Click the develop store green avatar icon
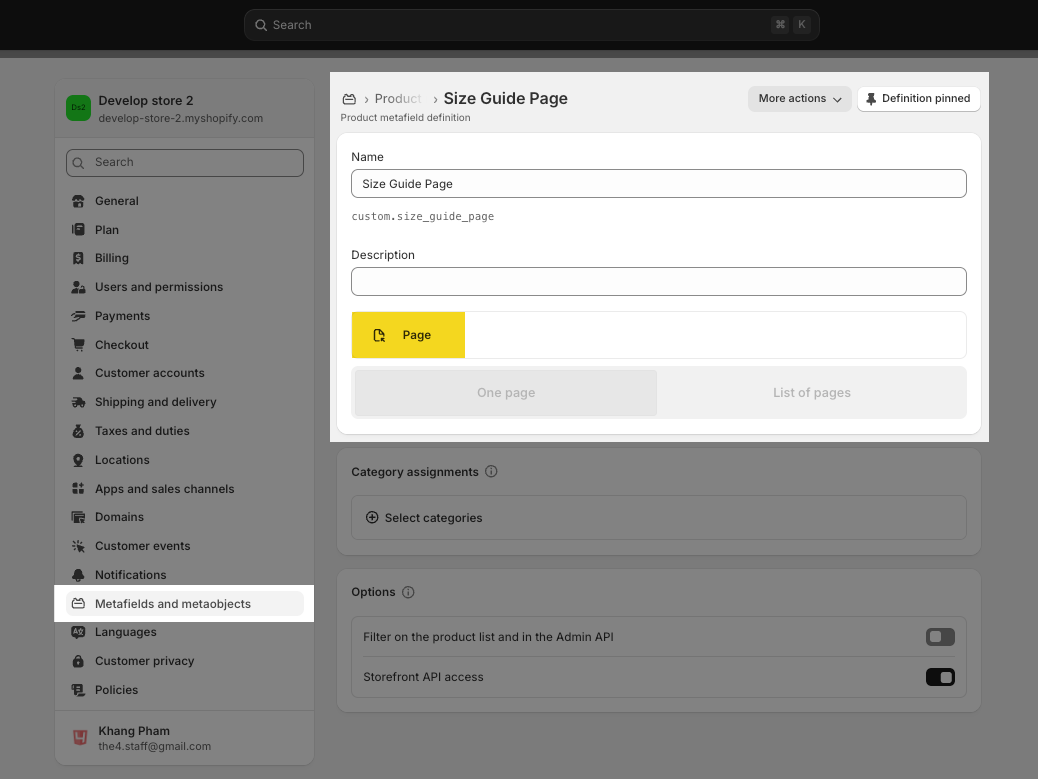Image resolution: width=1038 pixels, height=779 pixels. tap(78, 108)
